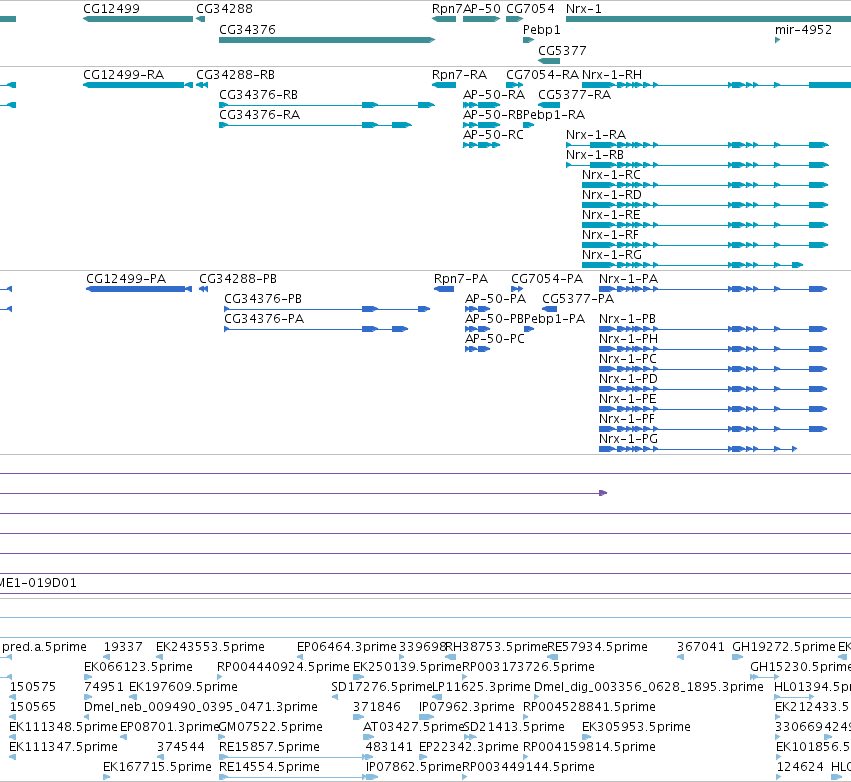Click protein AP-50-PC
The image size is (851, 782).
point(478,349)
